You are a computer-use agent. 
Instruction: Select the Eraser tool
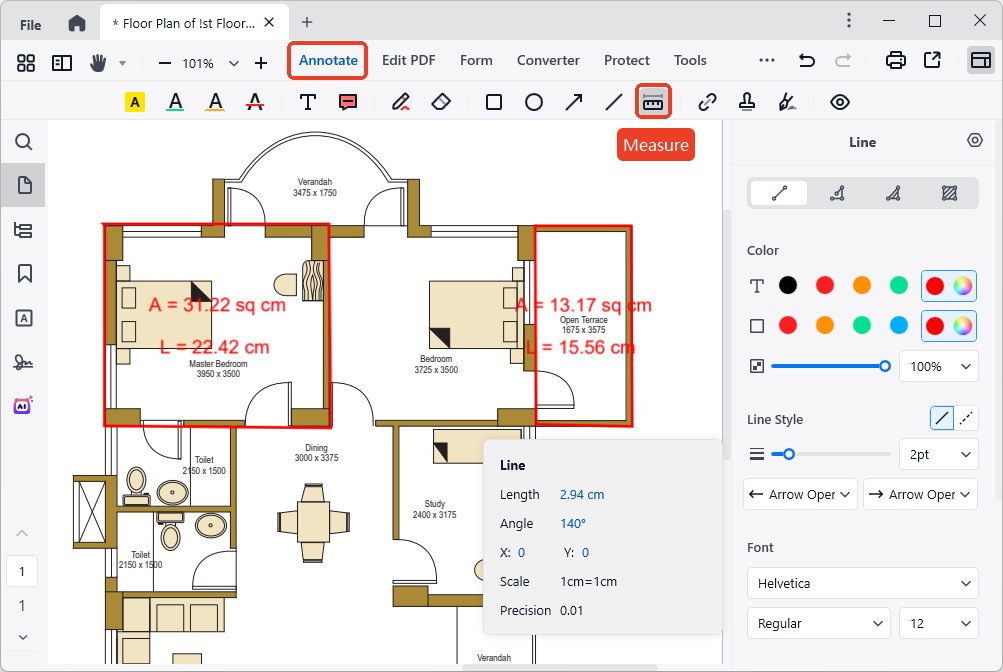pyautogui.click(x=441, y=102)
